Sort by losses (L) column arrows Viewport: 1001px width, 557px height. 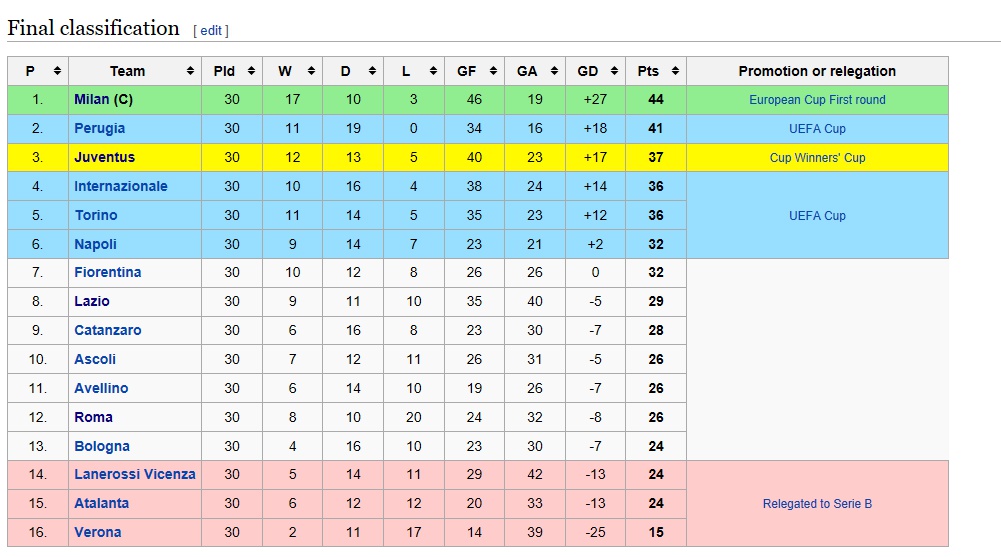433,71
